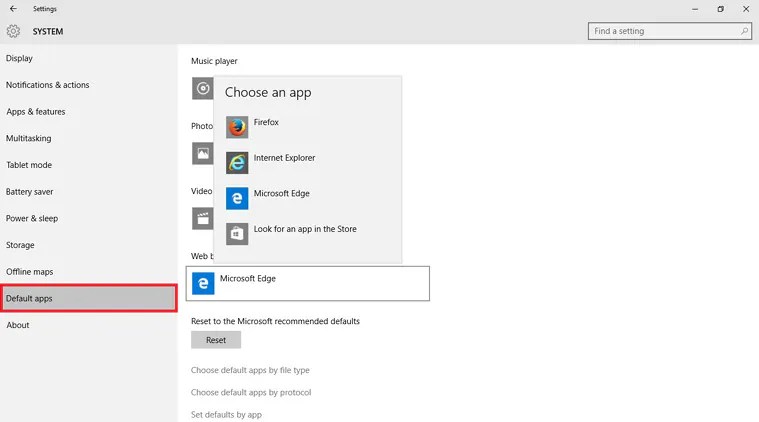The image size is (759, 422).
Task: Open Power & sleep settings
Action: pos(32,218)
